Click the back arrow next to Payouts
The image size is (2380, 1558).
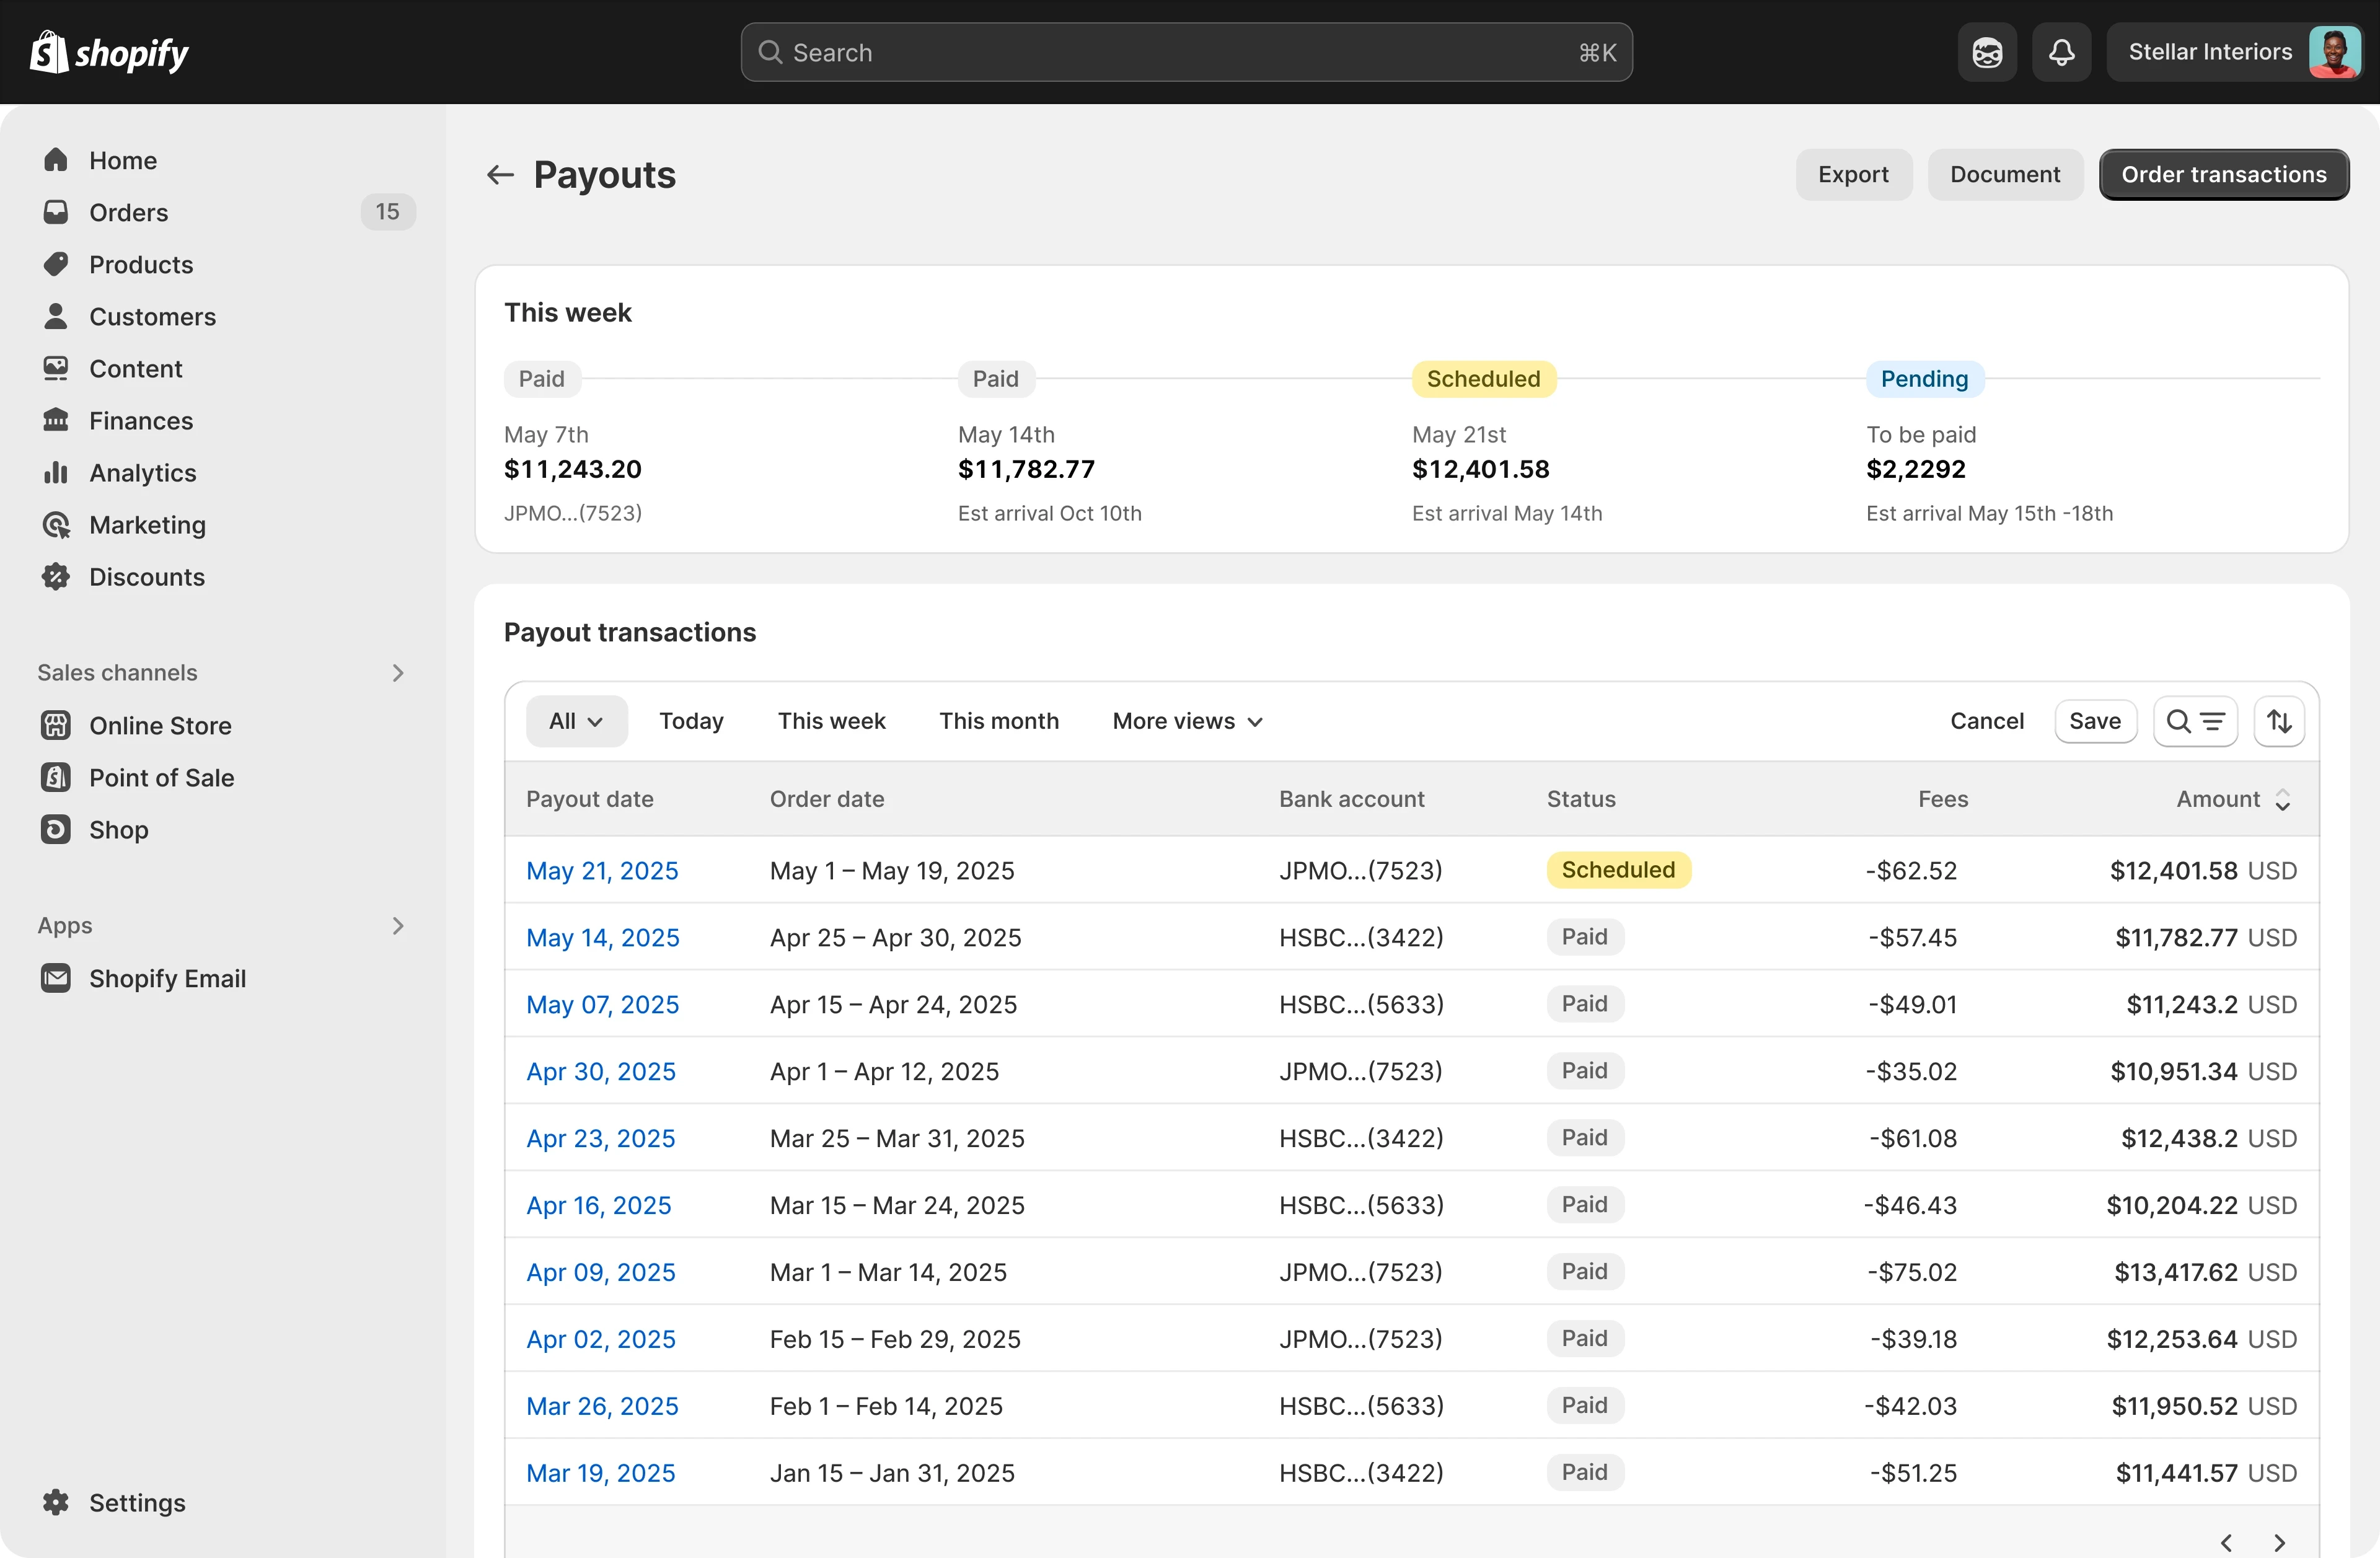click(x=500, y=175)
